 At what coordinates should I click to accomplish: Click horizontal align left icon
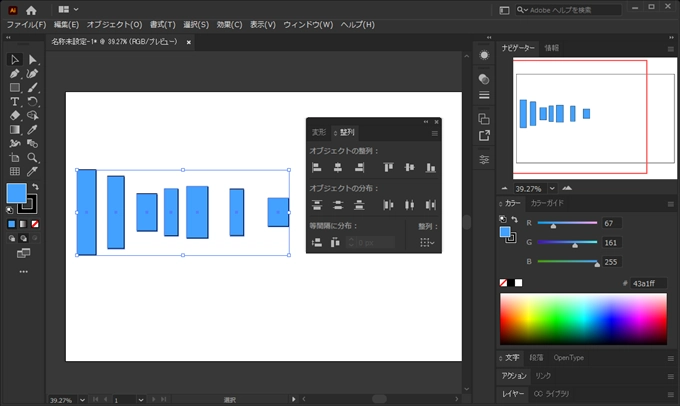[x=317, y=167]
